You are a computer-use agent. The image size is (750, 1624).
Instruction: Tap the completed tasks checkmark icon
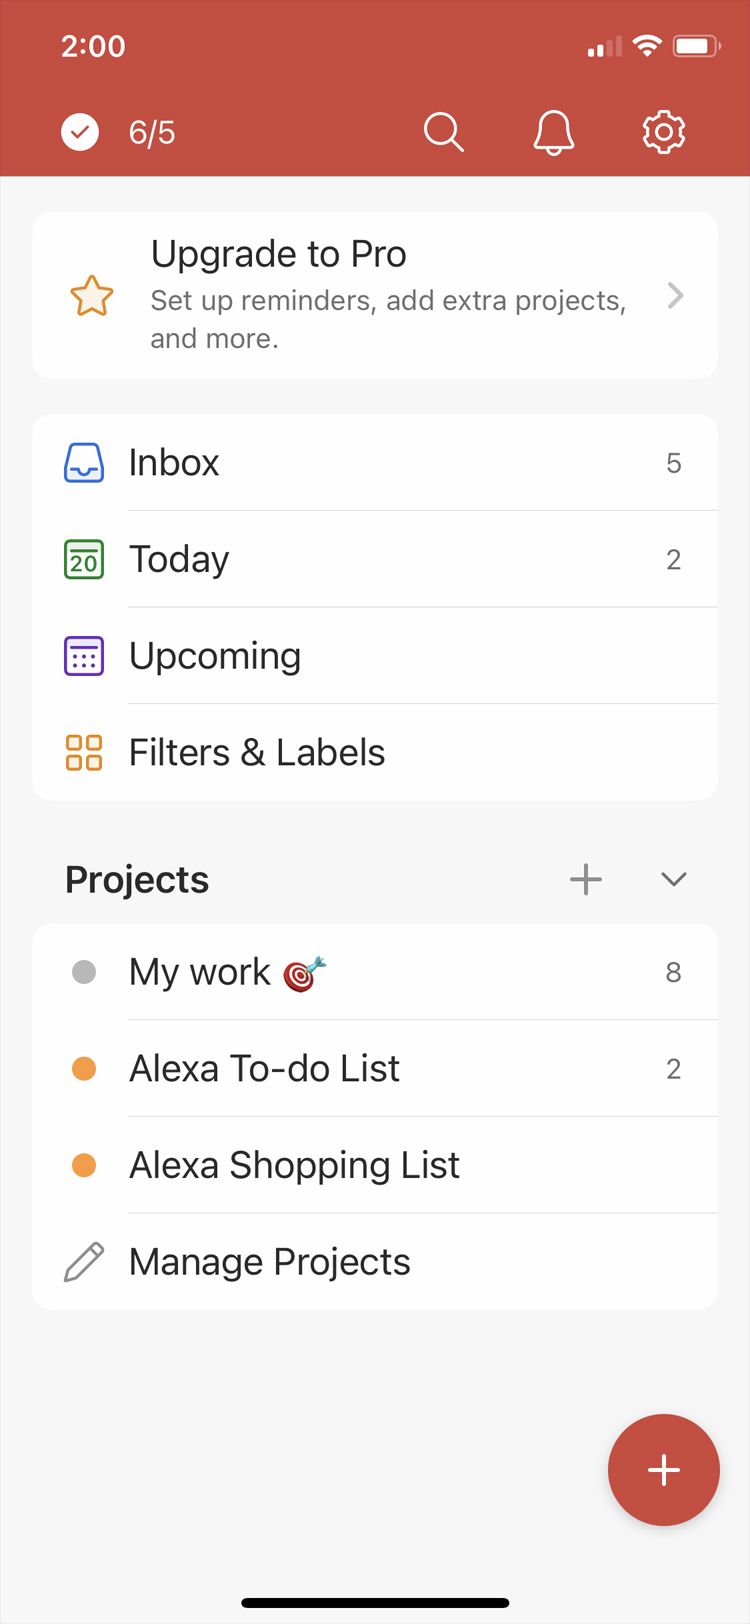click(x=80, y=132)
